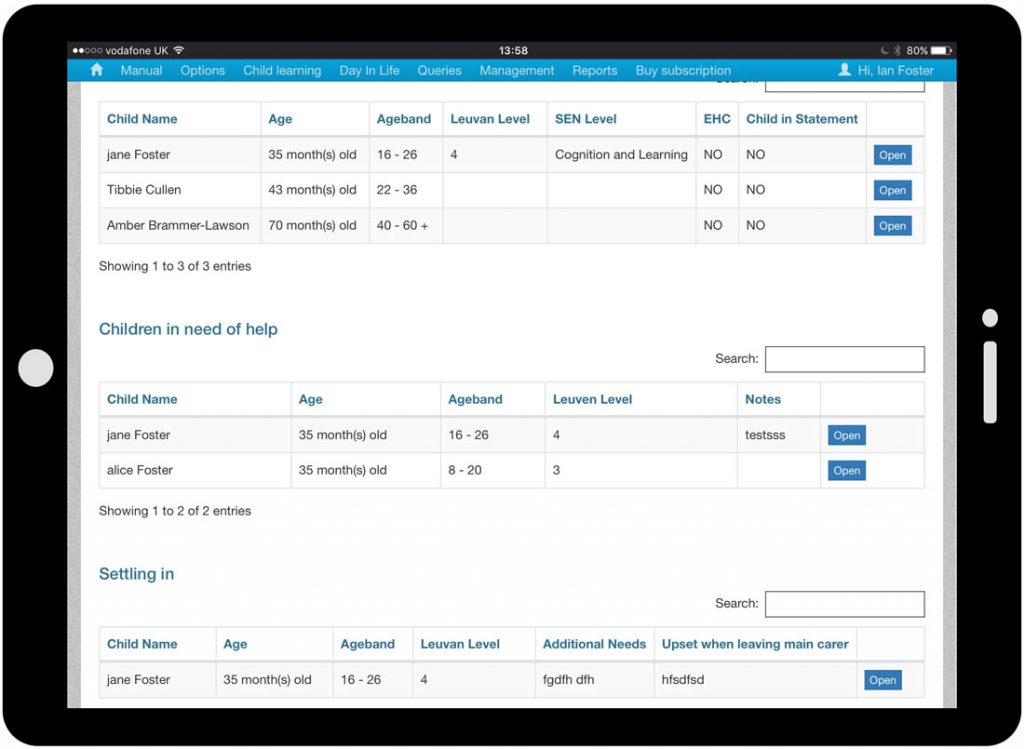Open alice Foster's record
Image resolution: width=1024 pixels, height=749 pixels.
pos(846,471)
